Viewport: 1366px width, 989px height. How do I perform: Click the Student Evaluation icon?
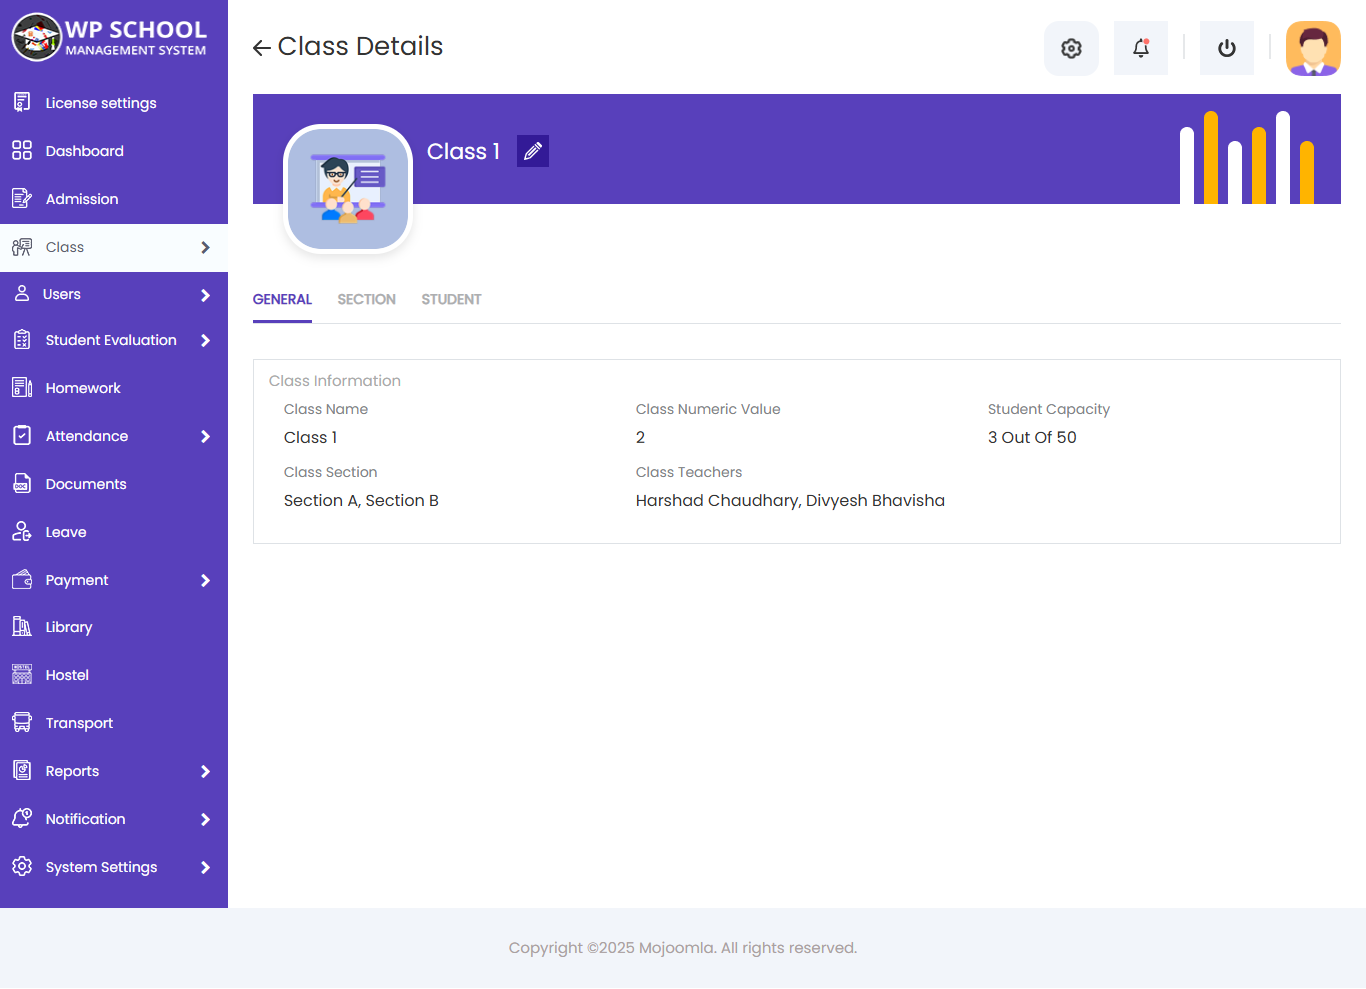(22, 340)
